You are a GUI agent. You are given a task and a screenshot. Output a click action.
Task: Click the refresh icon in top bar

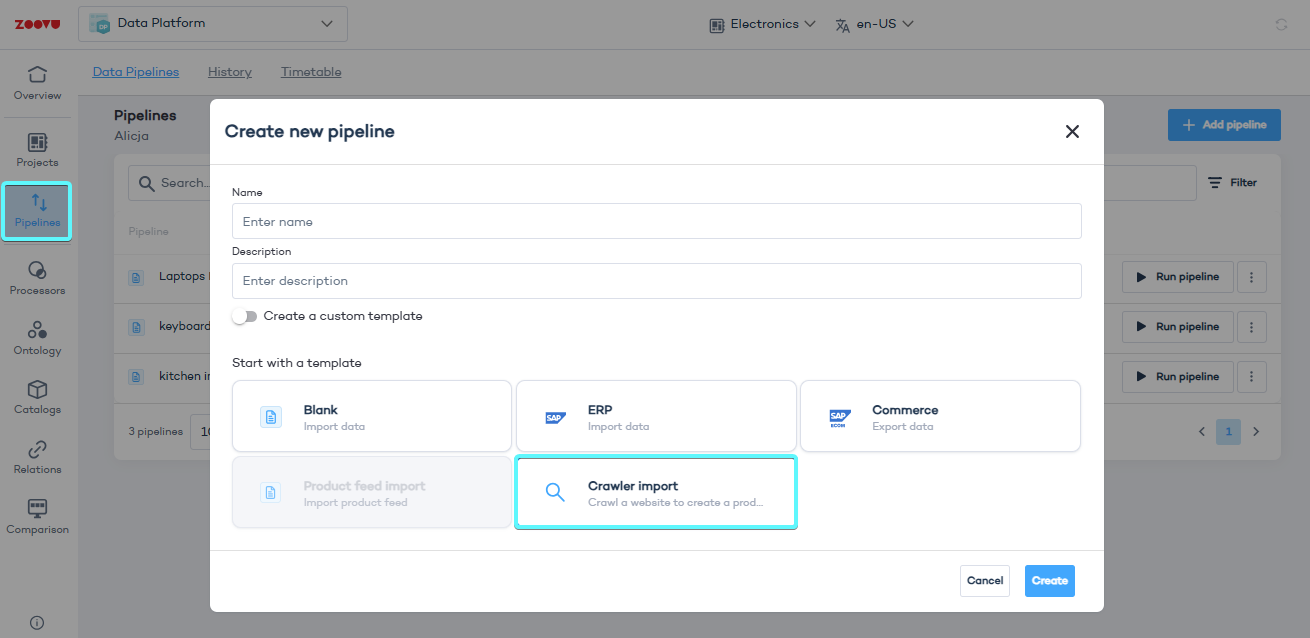tap(1281, 24)
